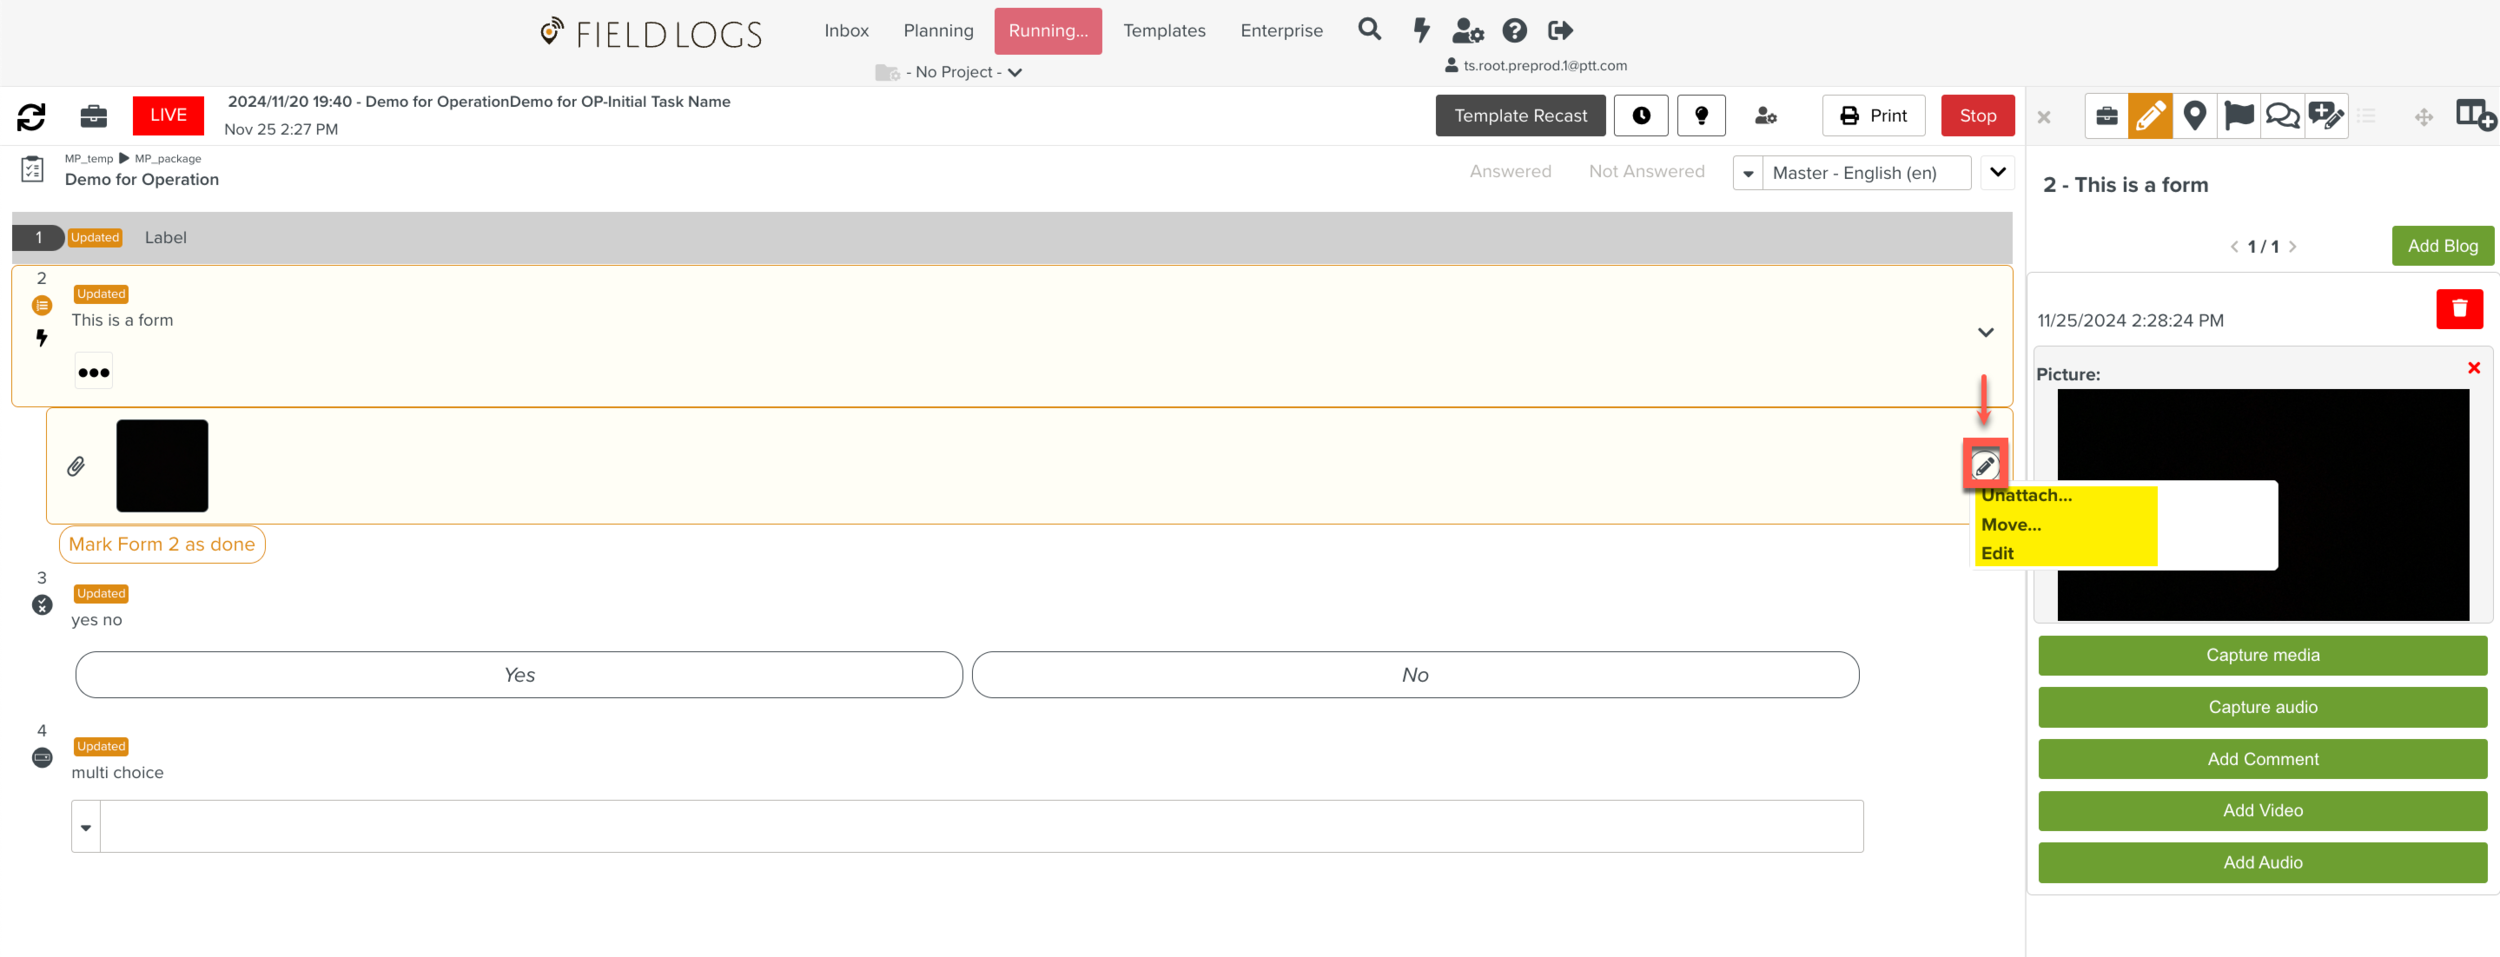The width and height of the screenshot is (2500, 957).
Task: Click Add Comment button
Action: tap(2262, 760)
